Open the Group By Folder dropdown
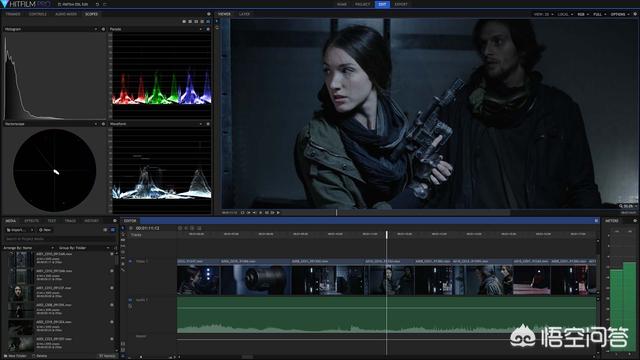Image resolution: width=640 pixels, height=360 pixels. pyautogui.click(x=84, y=248)
